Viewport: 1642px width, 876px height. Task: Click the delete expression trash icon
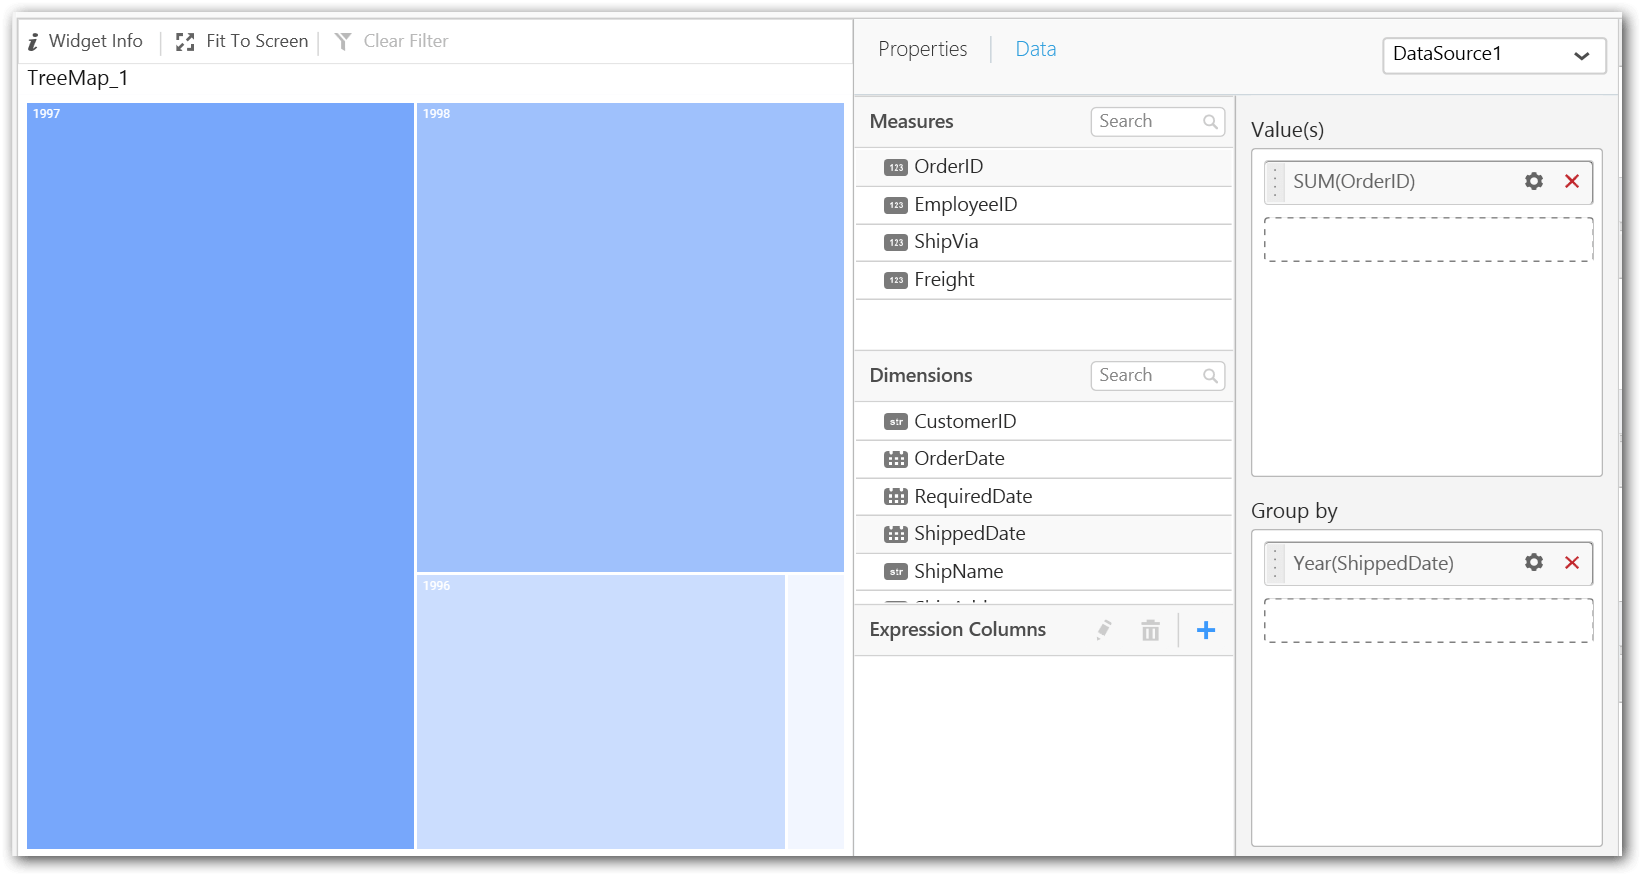(x=1150, y=630)
